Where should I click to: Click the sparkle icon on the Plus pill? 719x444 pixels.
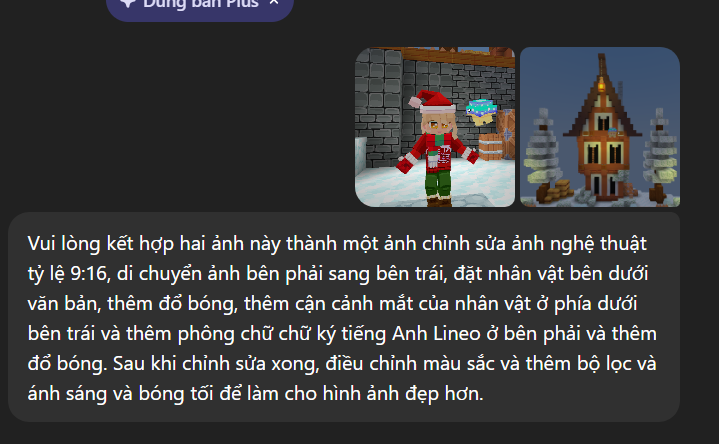(127, 3)
